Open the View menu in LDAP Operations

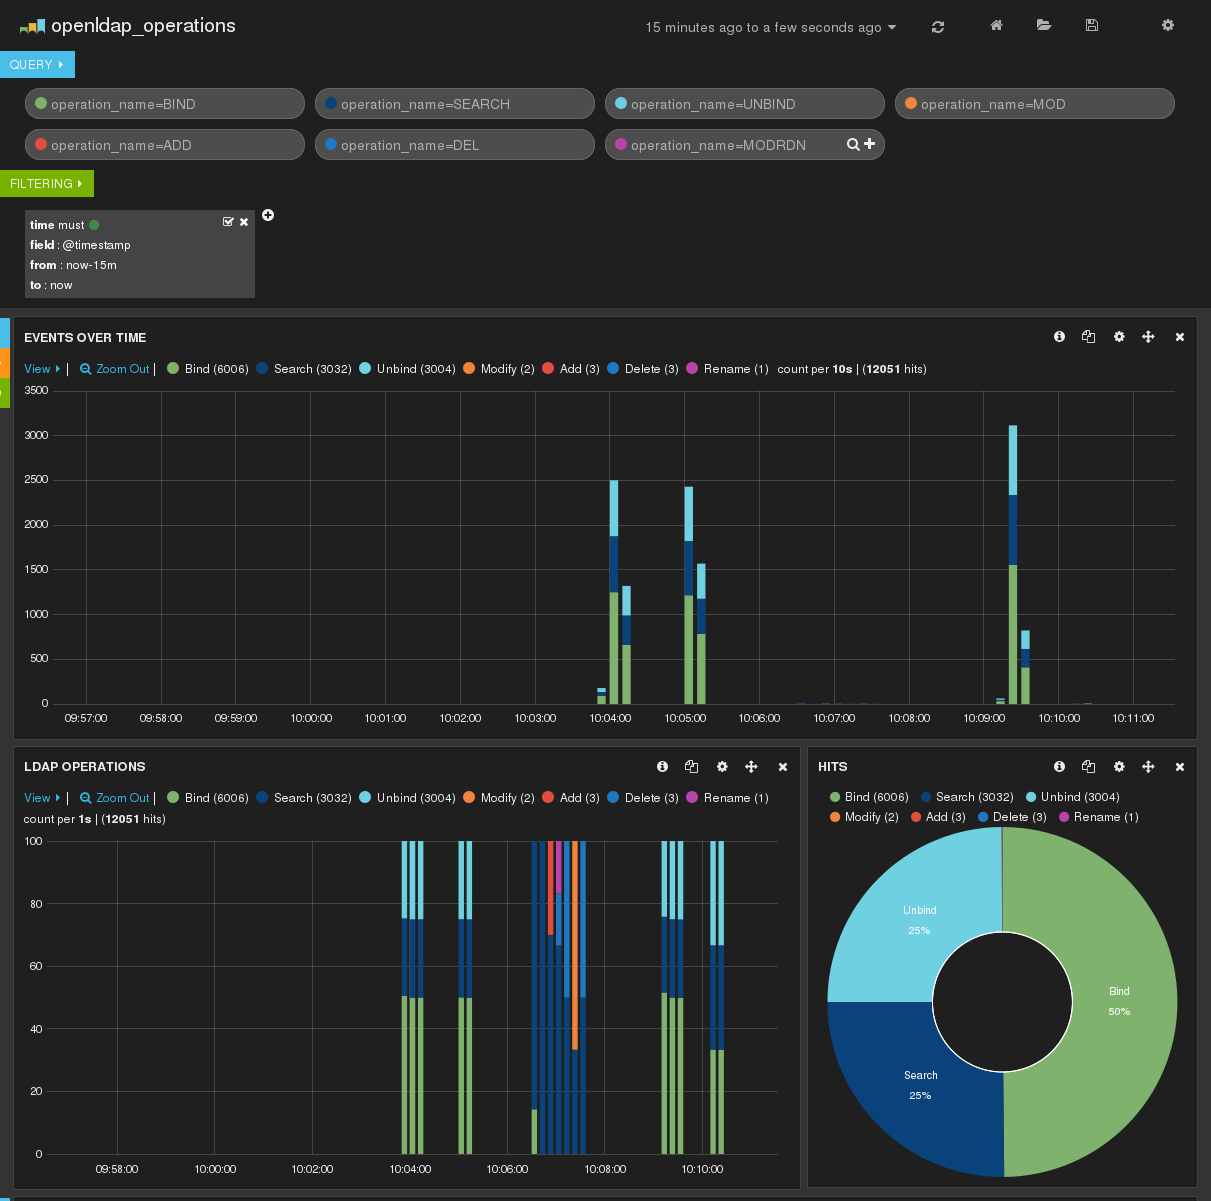click(40, 798)
